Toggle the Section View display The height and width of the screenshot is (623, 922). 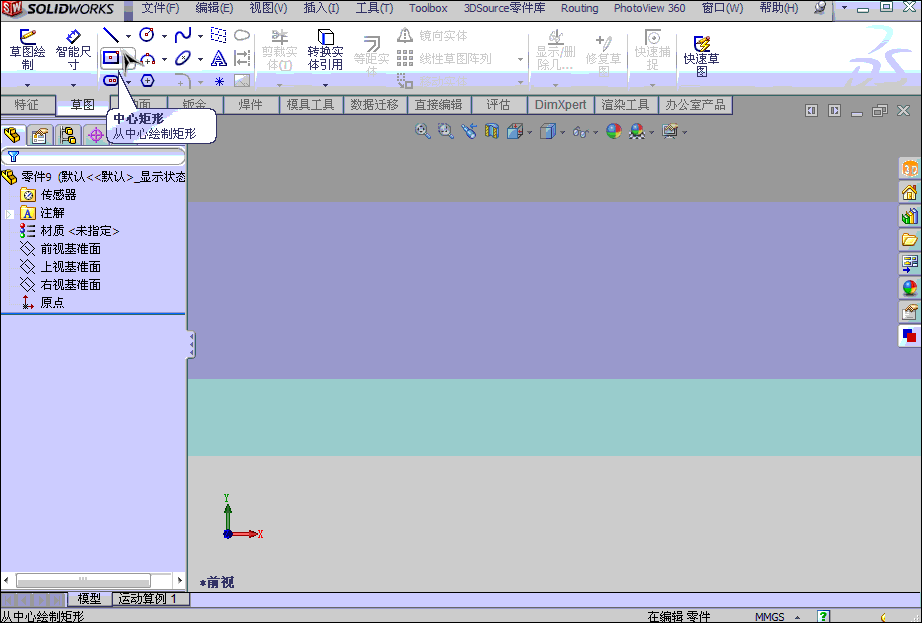click(x=491, y=131)
